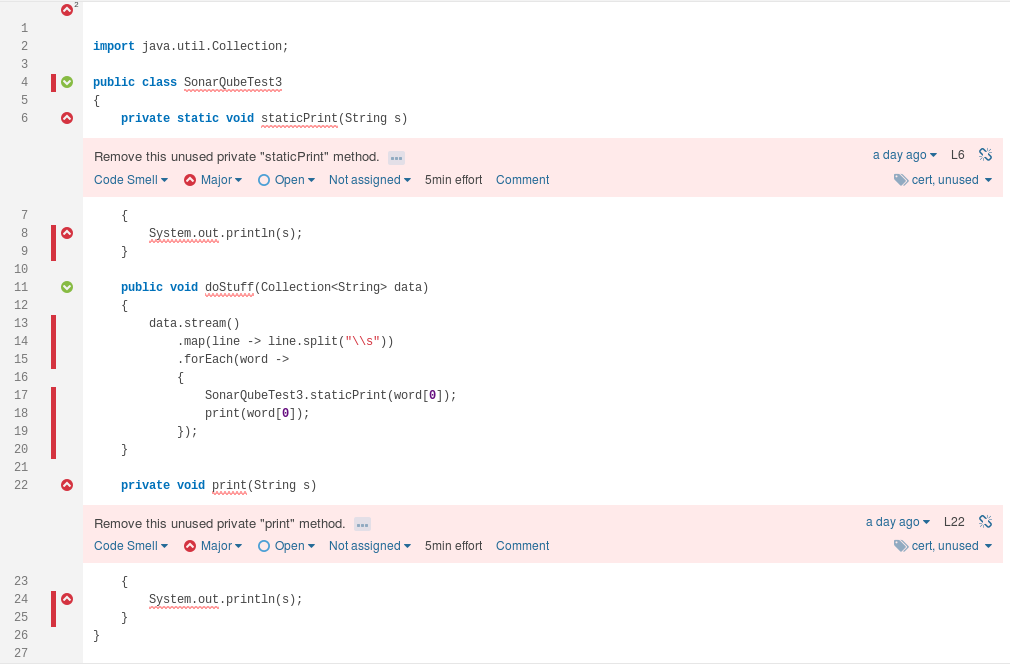Click the red issue marker on line 24
Viewport: 1010px width, 668px height.
pyautogui.click(x=67, y=599)
